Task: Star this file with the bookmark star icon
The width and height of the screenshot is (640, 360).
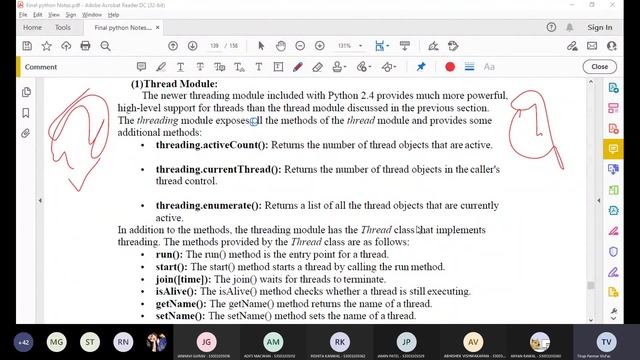Action: coord(47,46)
